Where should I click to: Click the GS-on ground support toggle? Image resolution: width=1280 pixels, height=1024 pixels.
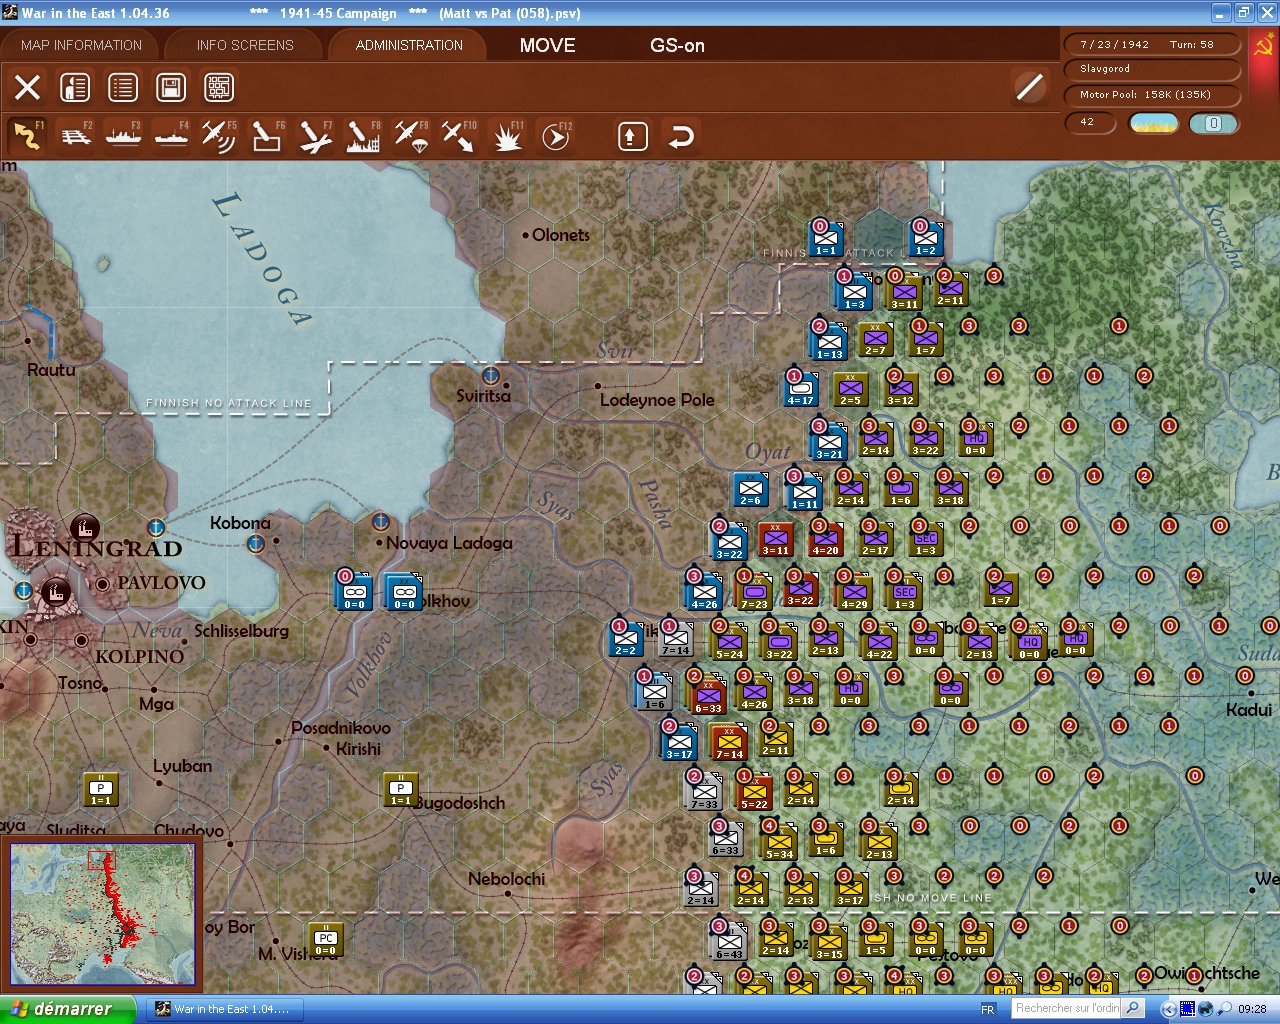pyautogui.click(x=677, y=45)
